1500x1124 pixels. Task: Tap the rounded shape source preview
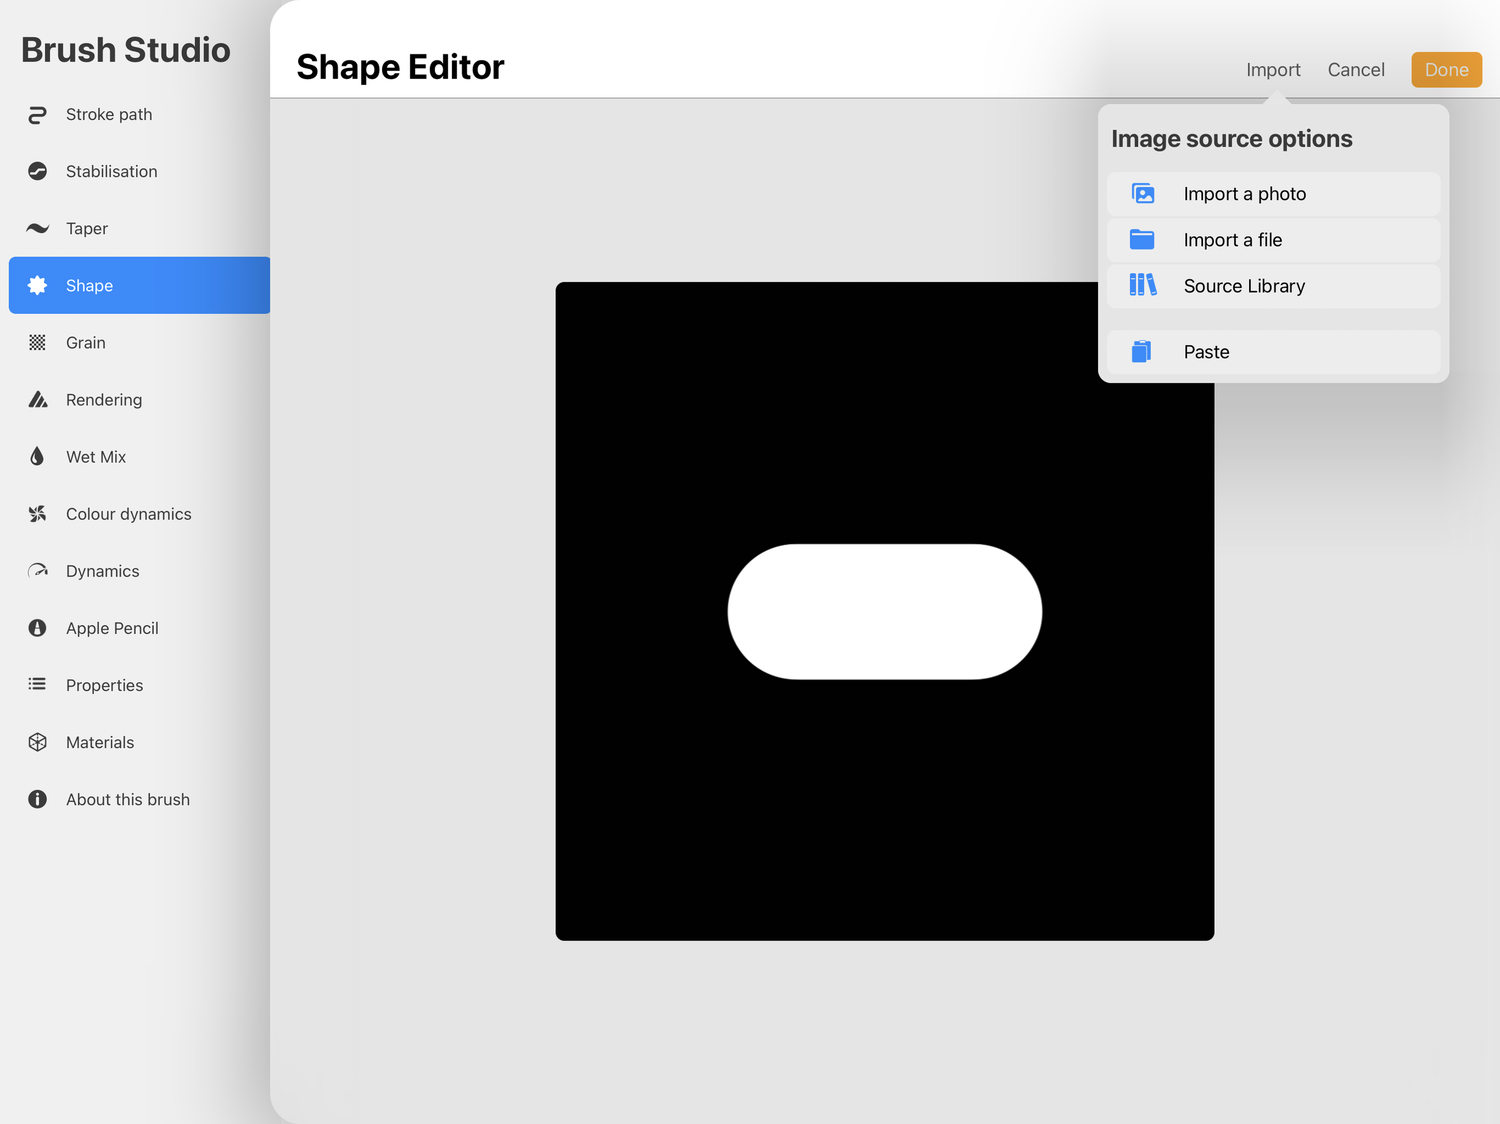(885, 611)
